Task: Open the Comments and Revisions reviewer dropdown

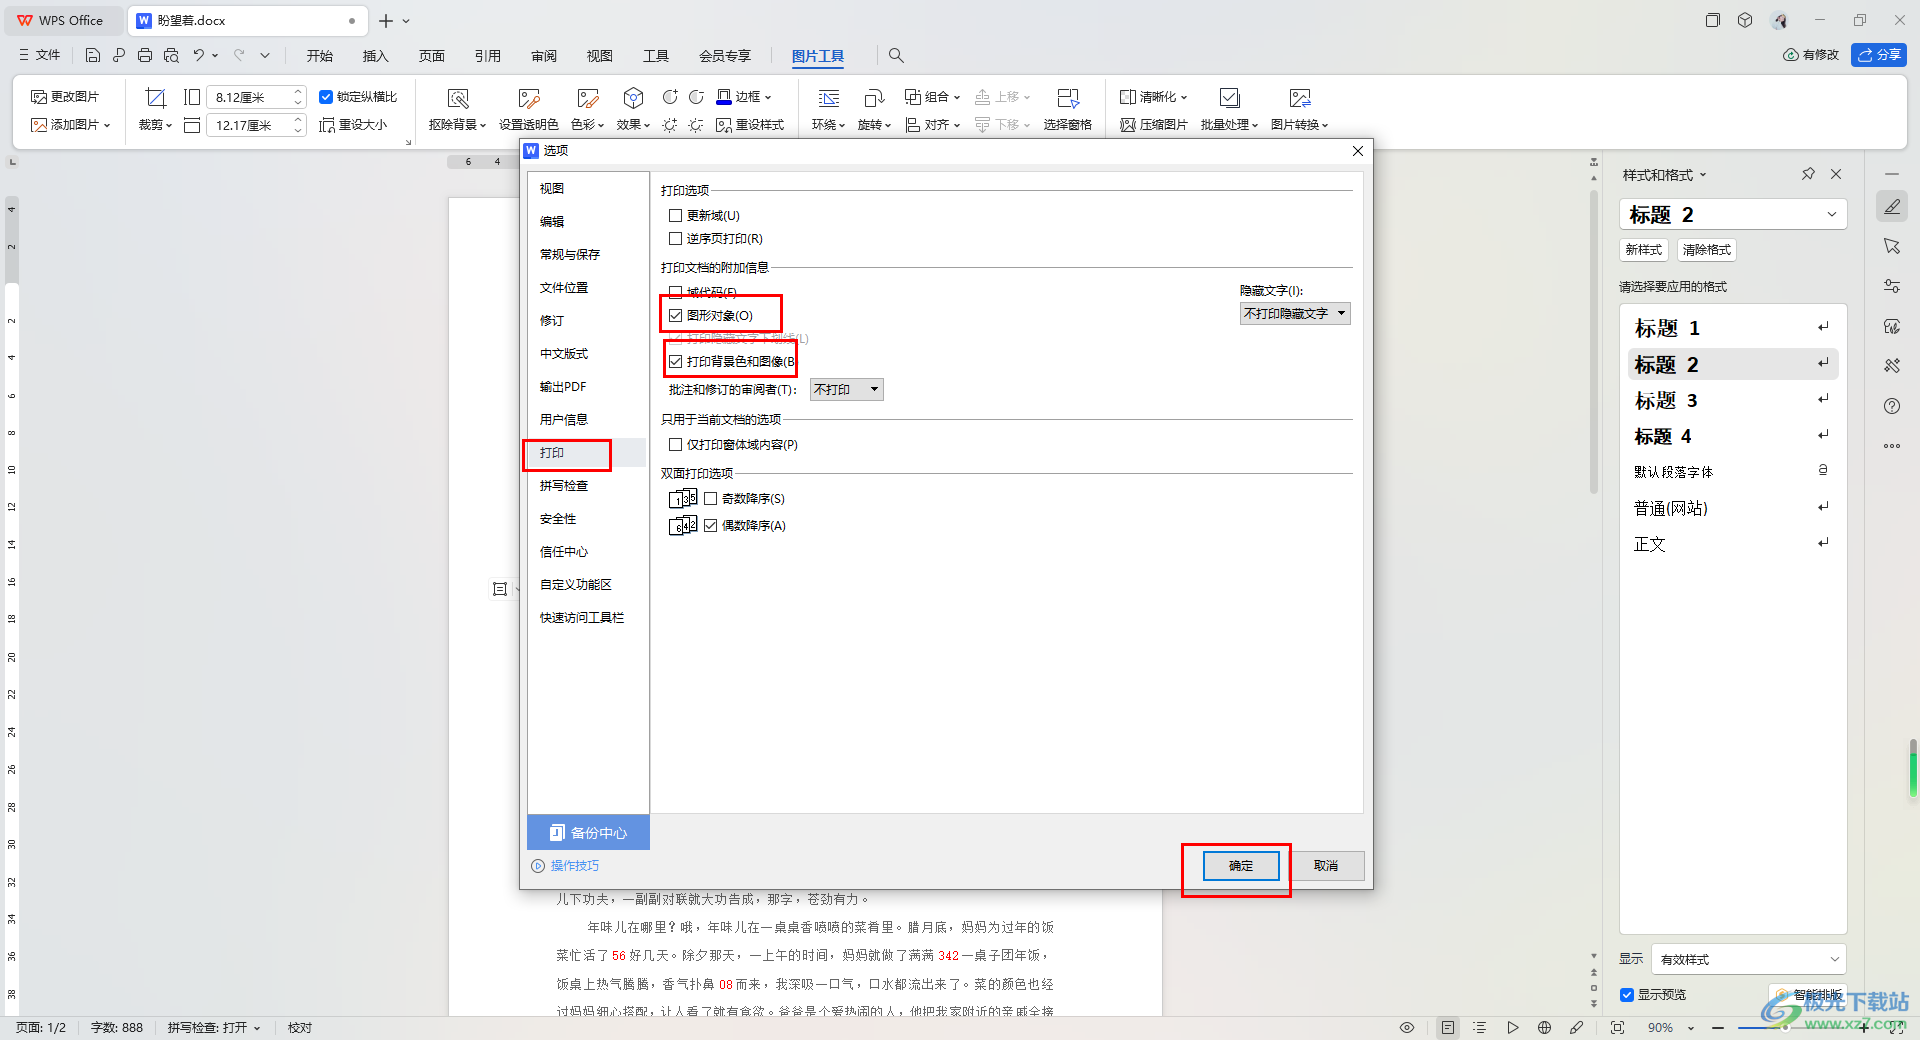Action: point(847,390)
